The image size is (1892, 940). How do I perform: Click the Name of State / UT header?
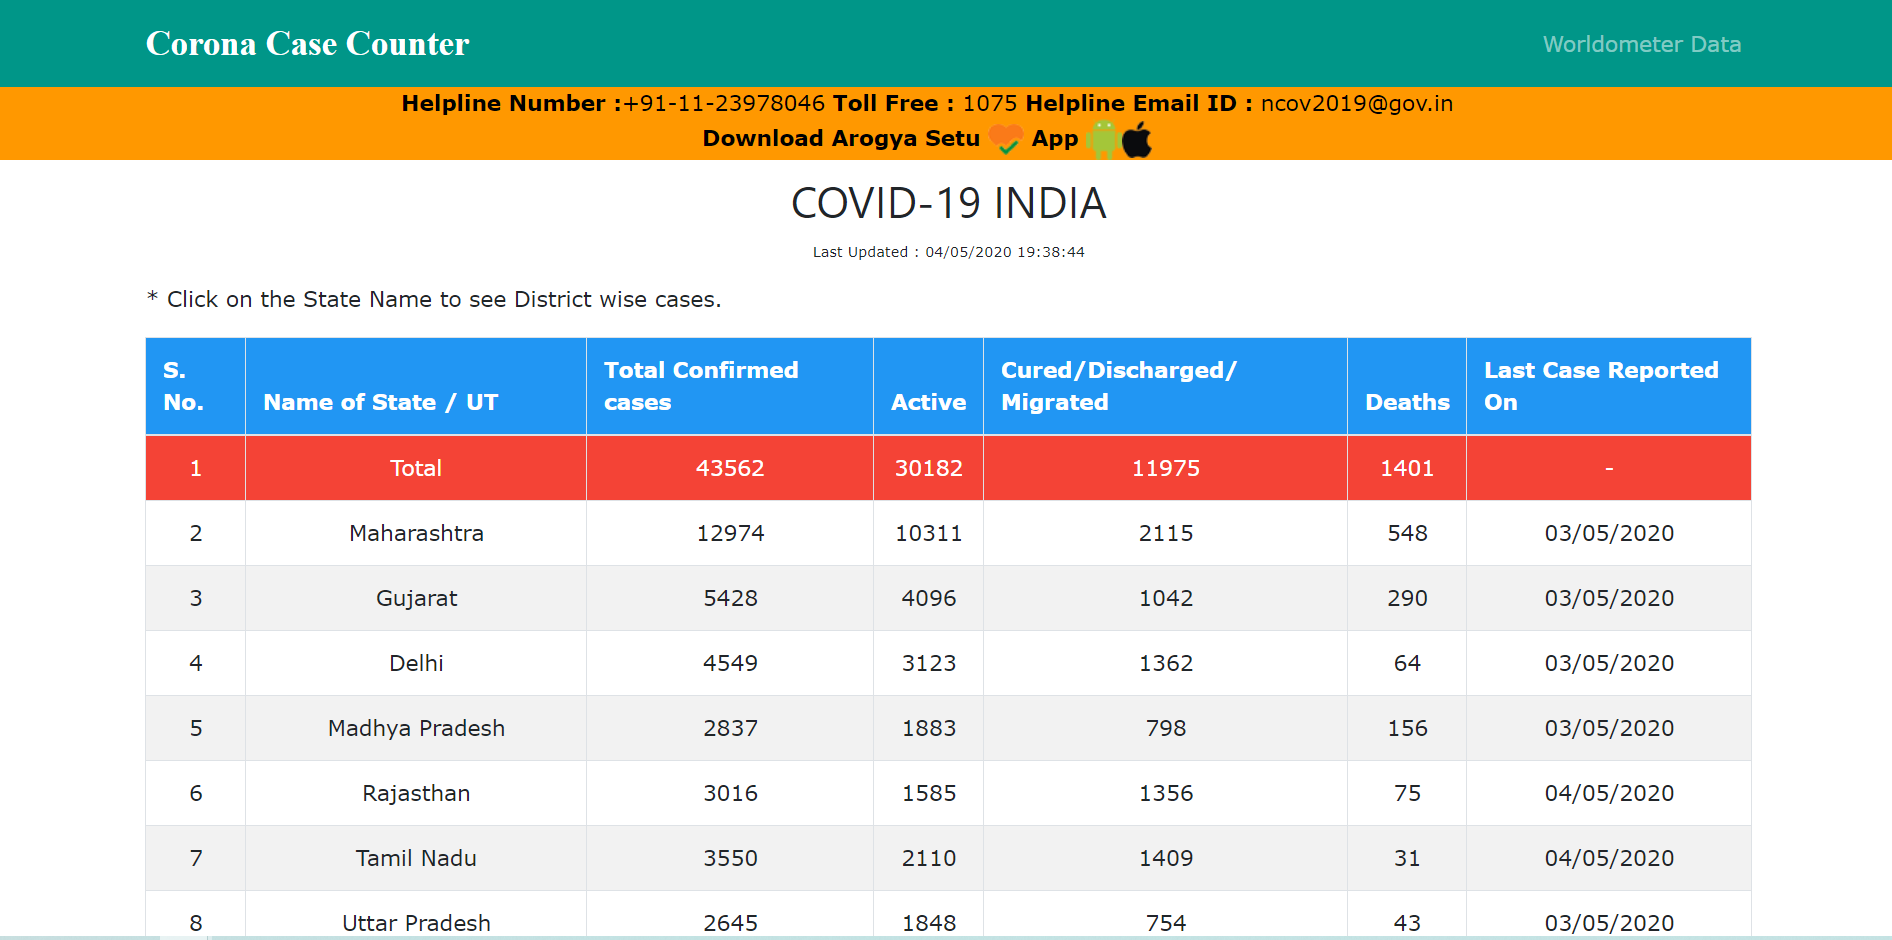point(381,402)
